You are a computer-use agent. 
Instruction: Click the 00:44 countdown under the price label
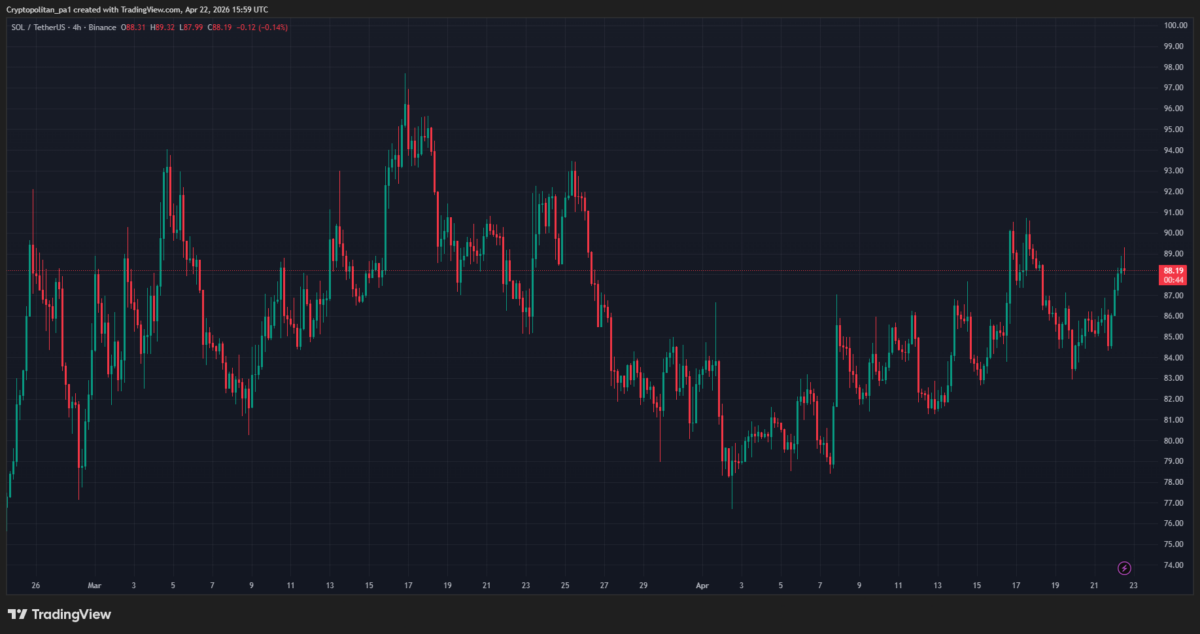click(x=1173, y=280)
